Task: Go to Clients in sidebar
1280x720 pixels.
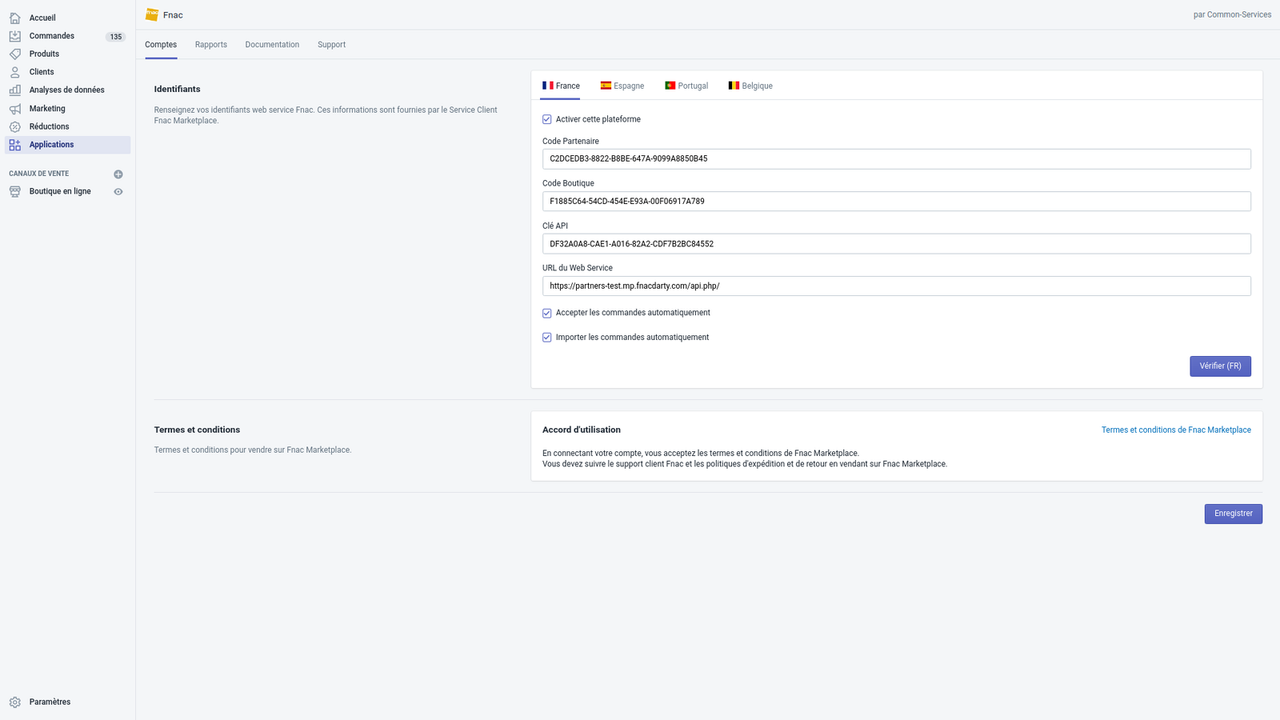Action: click(x=67, y=72)
